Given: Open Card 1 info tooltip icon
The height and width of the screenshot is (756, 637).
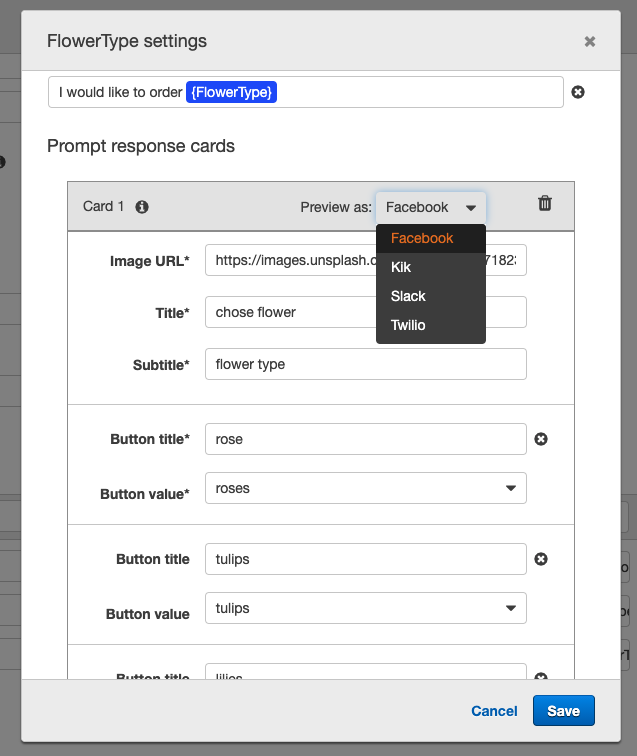Looking at the screenshot, I should (x=142, y=207).
